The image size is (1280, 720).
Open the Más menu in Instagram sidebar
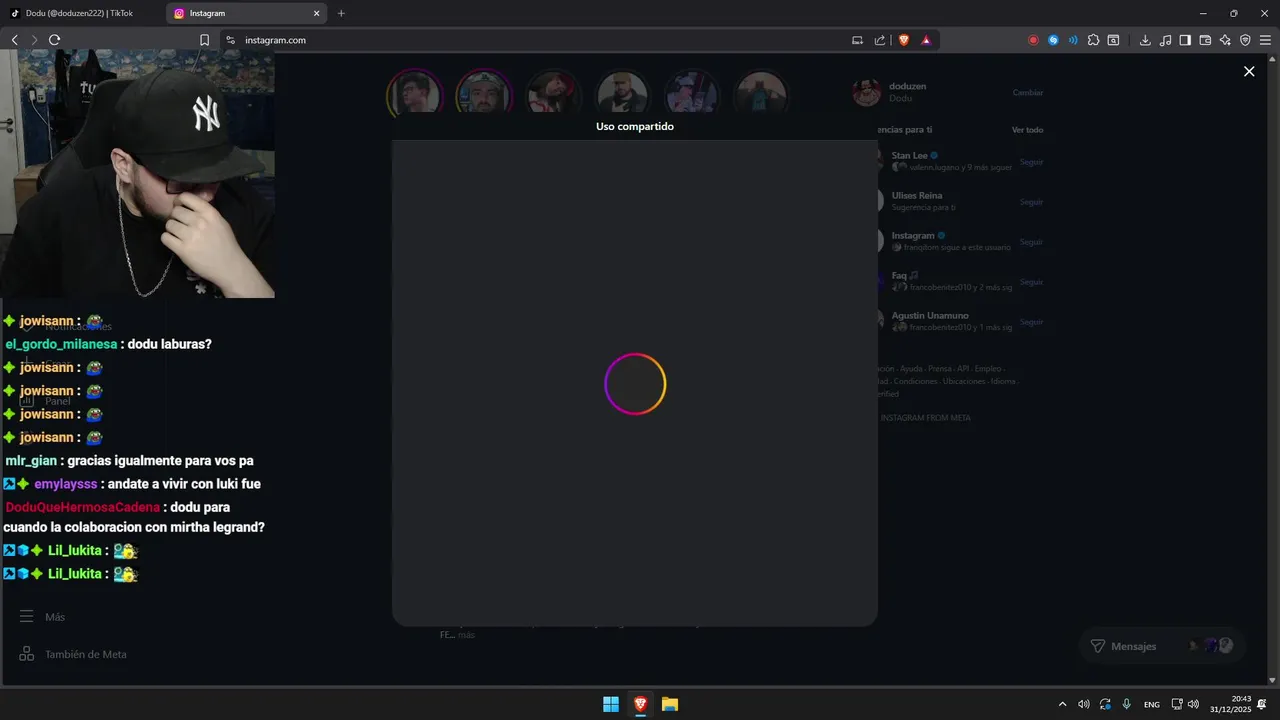tap(42, 617)
